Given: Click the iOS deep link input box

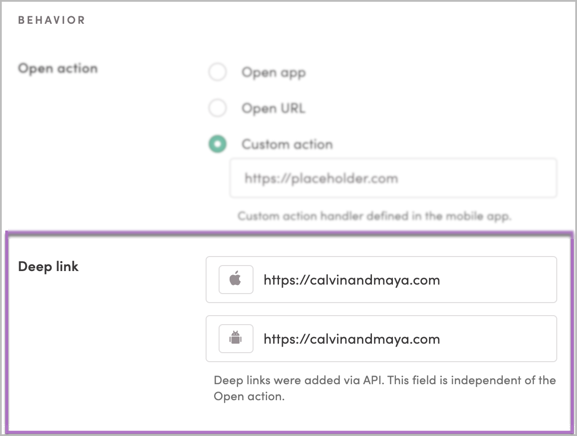Looking at the screenshot, I should tap(381, 280).
